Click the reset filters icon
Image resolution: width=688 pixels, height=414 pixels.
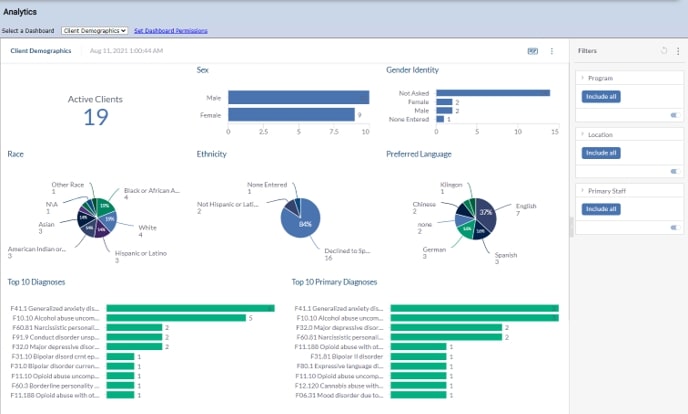(x=663, y=50)
